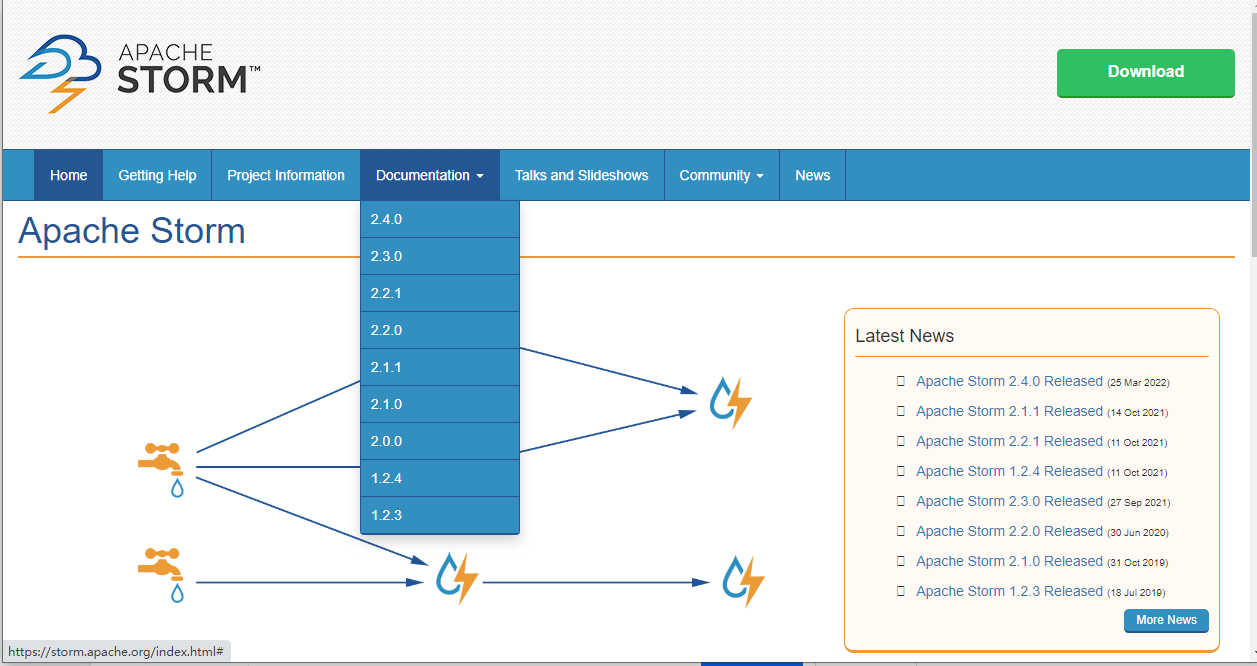The image size is (1257, 666).
Task: Click the bottom-middle bolt icon in diagram
Action: [x=457, y=579]
